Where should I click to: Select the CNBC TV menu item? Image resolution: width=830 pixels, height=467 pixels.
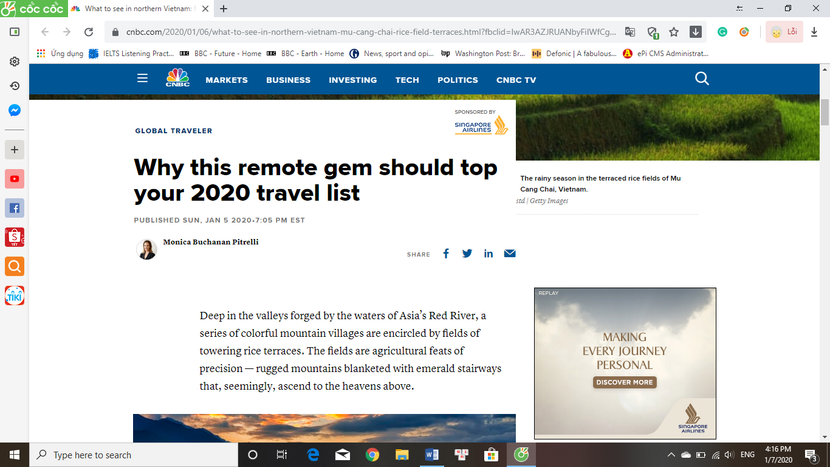[x=516, y=80]
